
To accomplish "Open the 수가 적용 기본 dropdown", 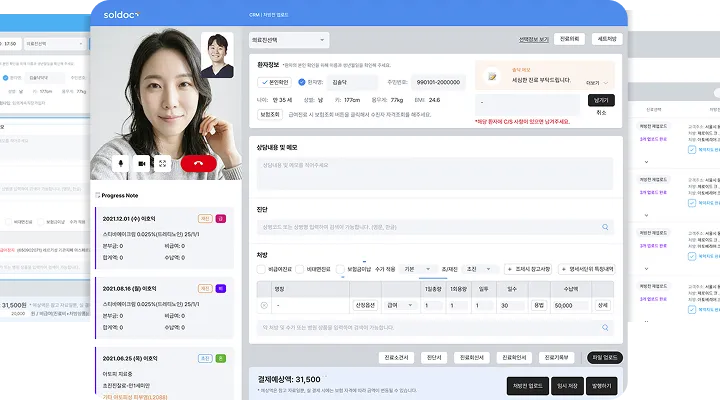I will (x=417, y=269).
